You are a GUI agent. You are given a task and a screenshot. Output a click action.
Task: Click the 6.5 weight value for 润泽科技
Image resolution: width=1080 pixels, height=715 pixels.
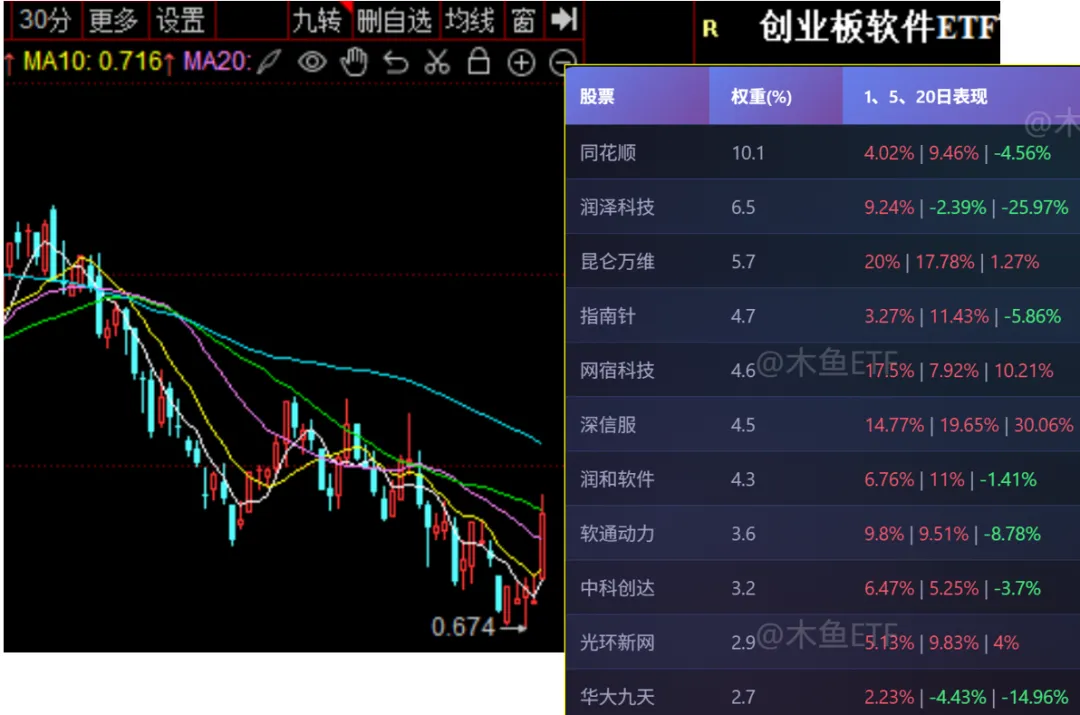tap(742, 207)
